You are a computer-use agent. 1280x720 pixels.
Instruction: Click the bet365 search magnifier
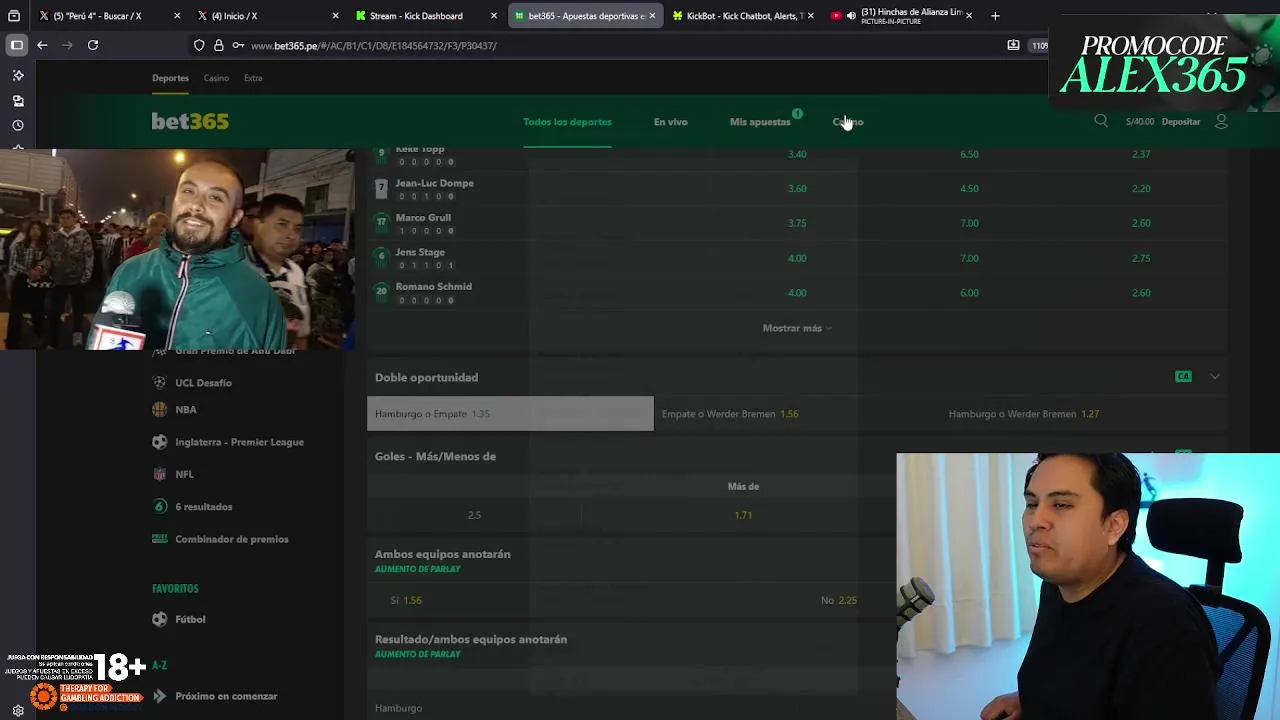(x=1101, y=121)
